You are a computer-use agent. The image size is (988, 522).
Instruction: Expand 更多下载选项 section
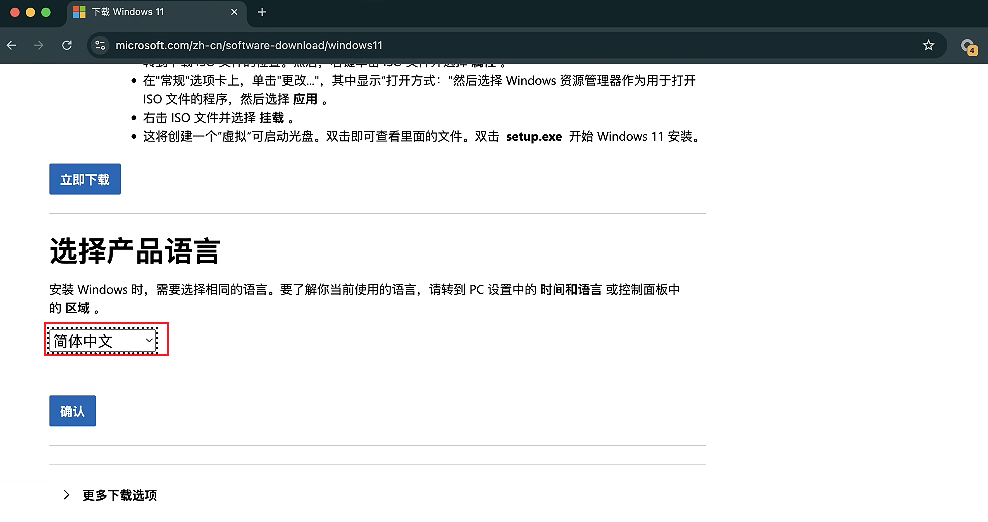click(x=110, y=496)
